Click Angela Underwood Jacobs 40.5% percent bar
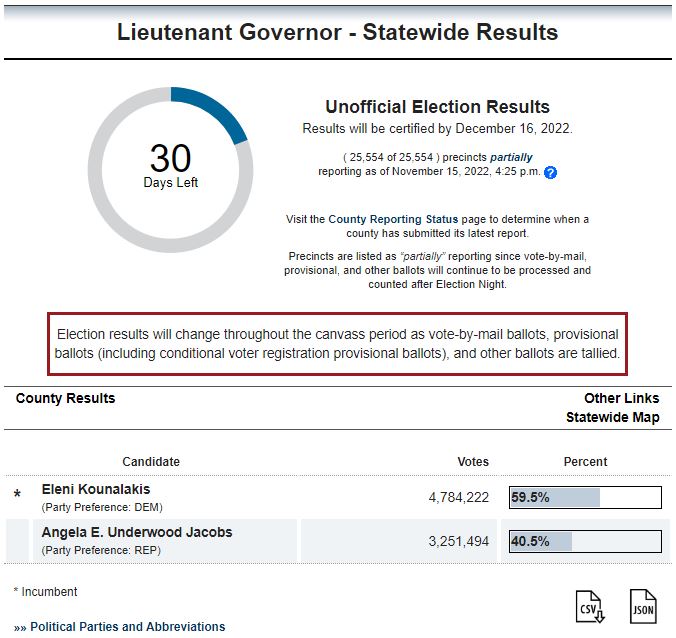676x638 pixels. tap(585, 541)
